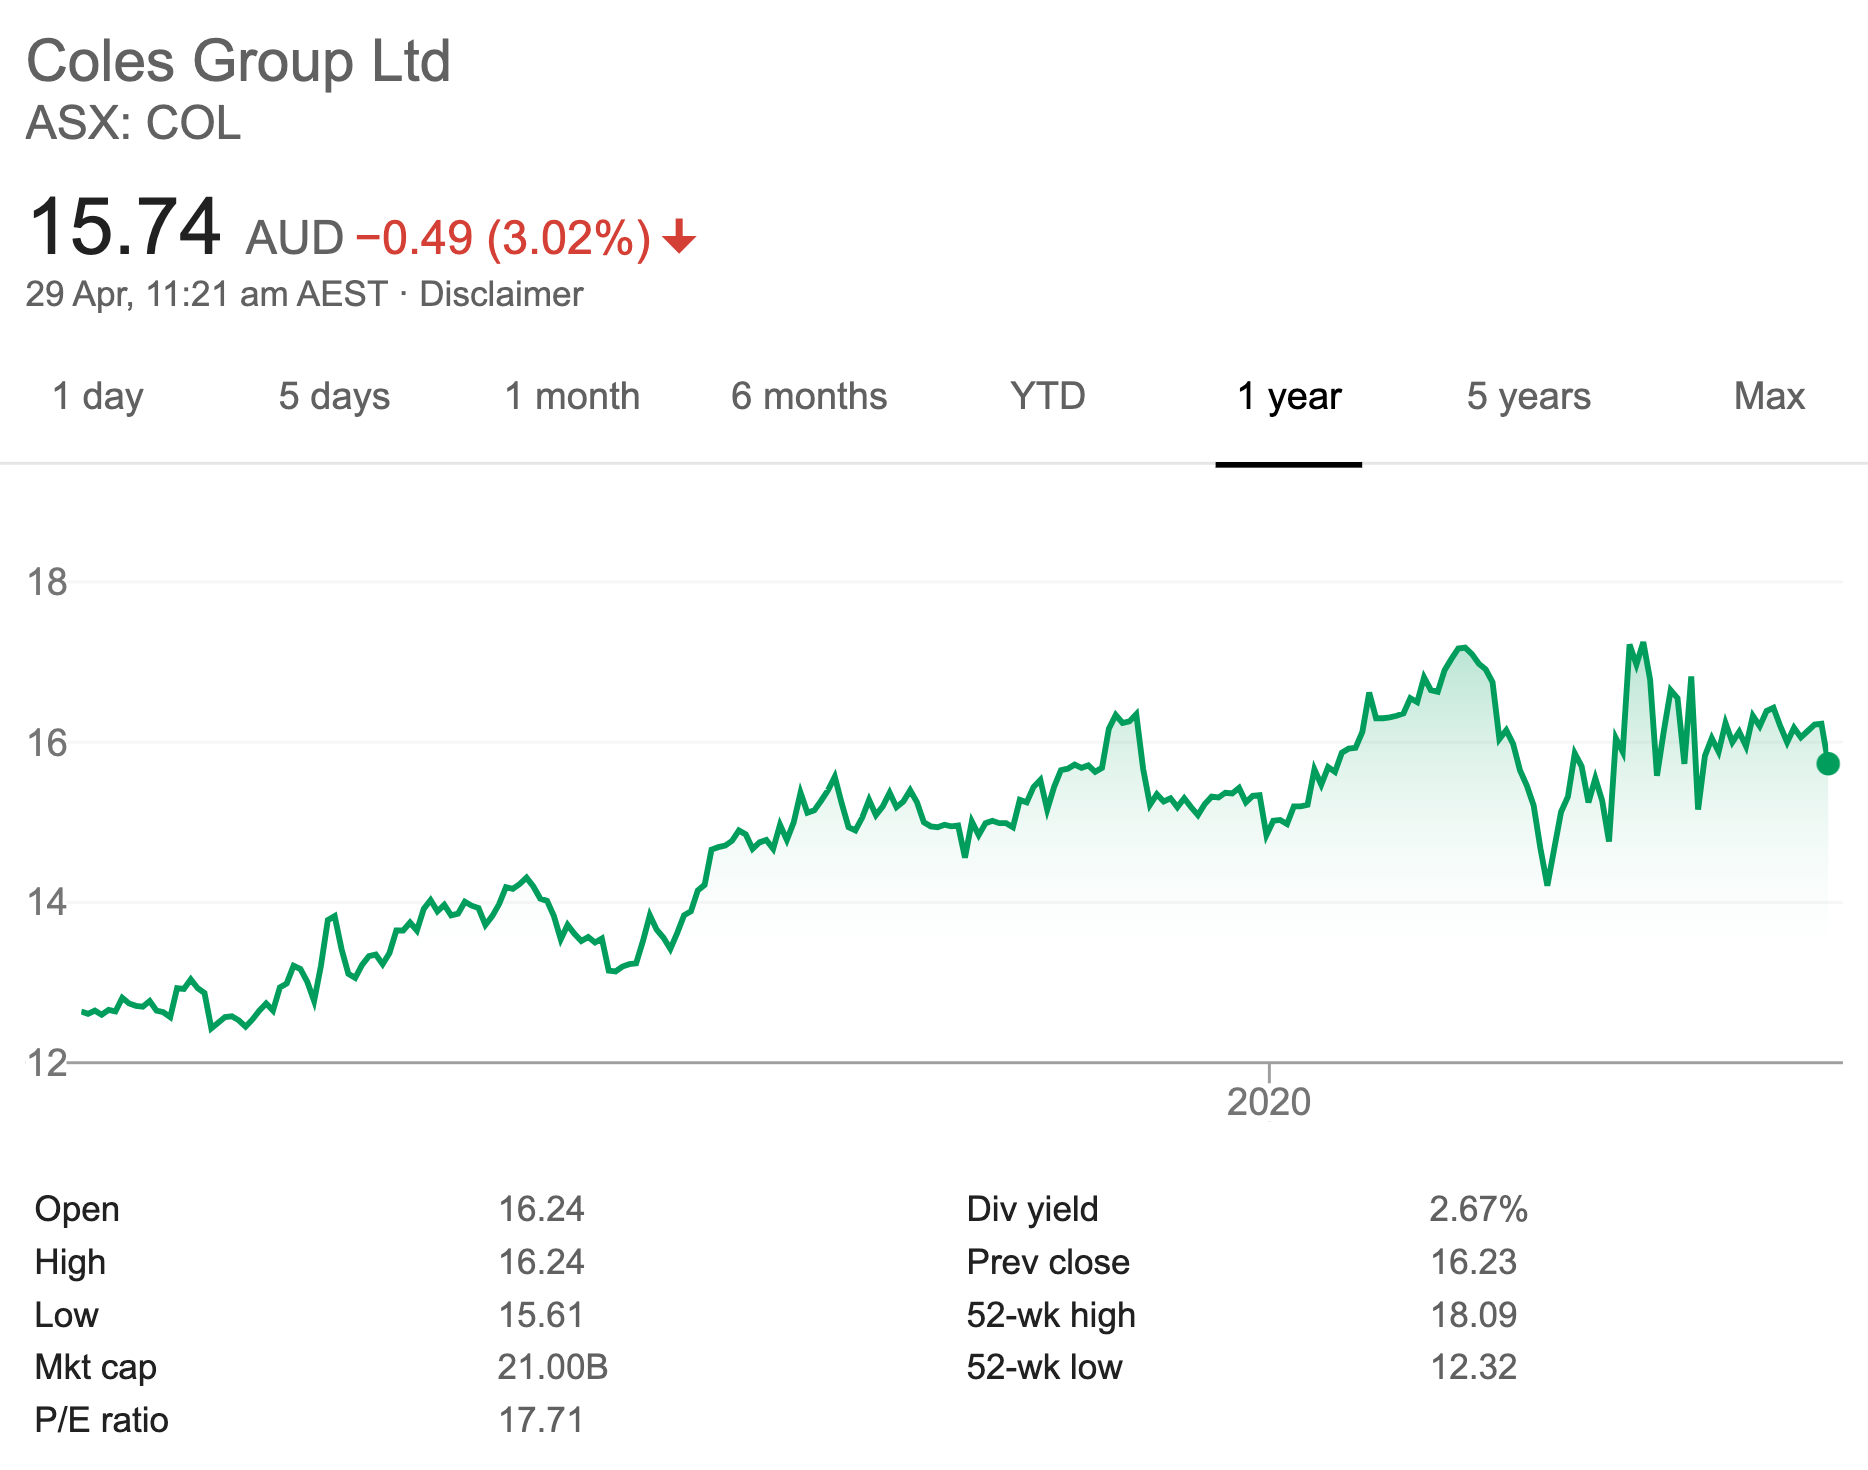Click the −0.49 (3.02%) price change text
Viewport: 1868px width, 1470px height.
(x=503, y=238)
